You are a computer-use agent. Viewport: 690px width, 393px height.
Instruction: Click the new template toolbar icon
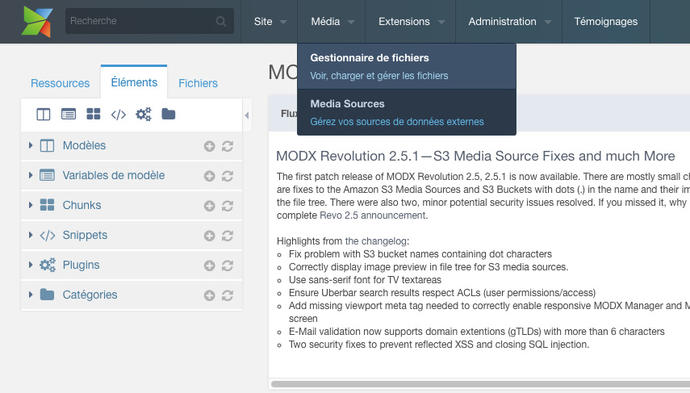tap(43, 114)
